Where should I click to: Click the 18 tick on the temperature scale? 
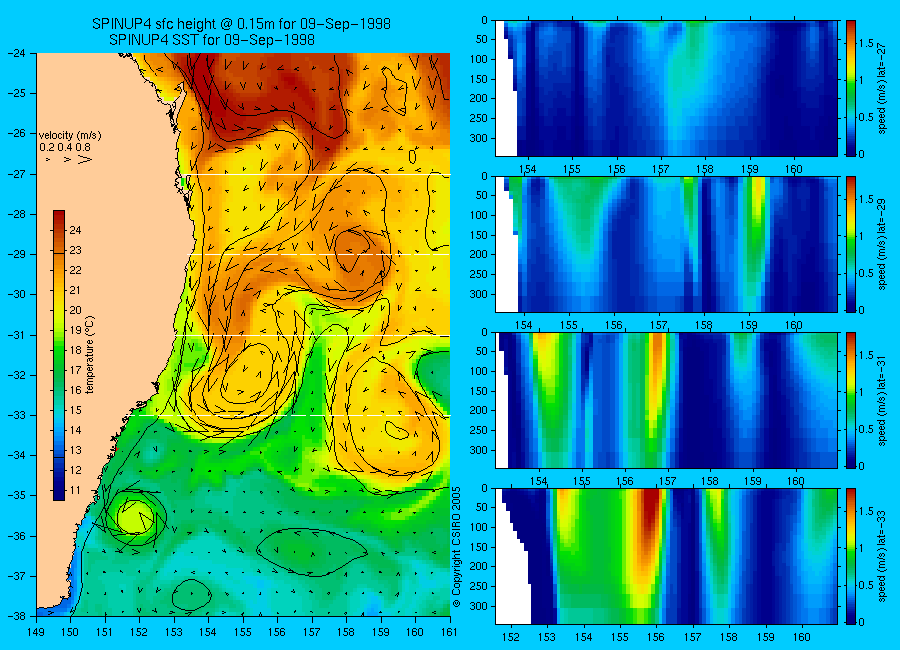(x=75, y=350)
